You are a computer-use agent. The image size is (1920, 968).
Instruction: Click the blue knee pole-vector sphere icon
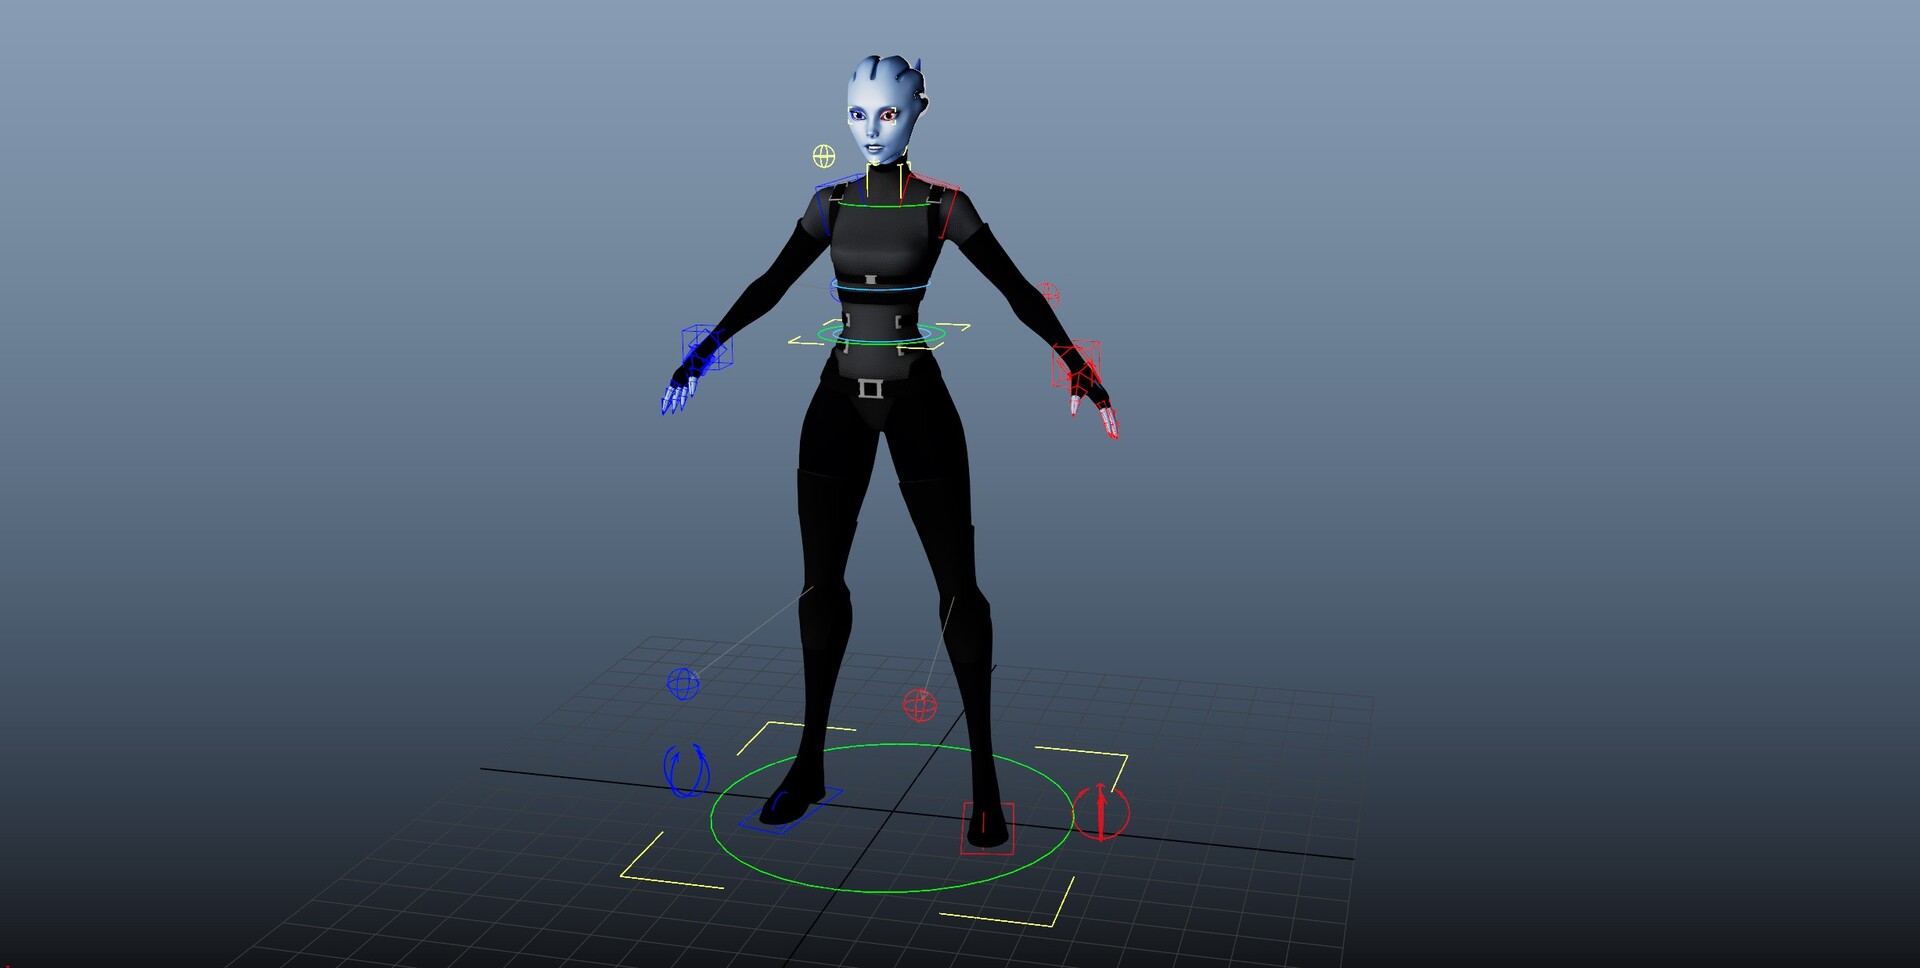(x=684, y=682)
